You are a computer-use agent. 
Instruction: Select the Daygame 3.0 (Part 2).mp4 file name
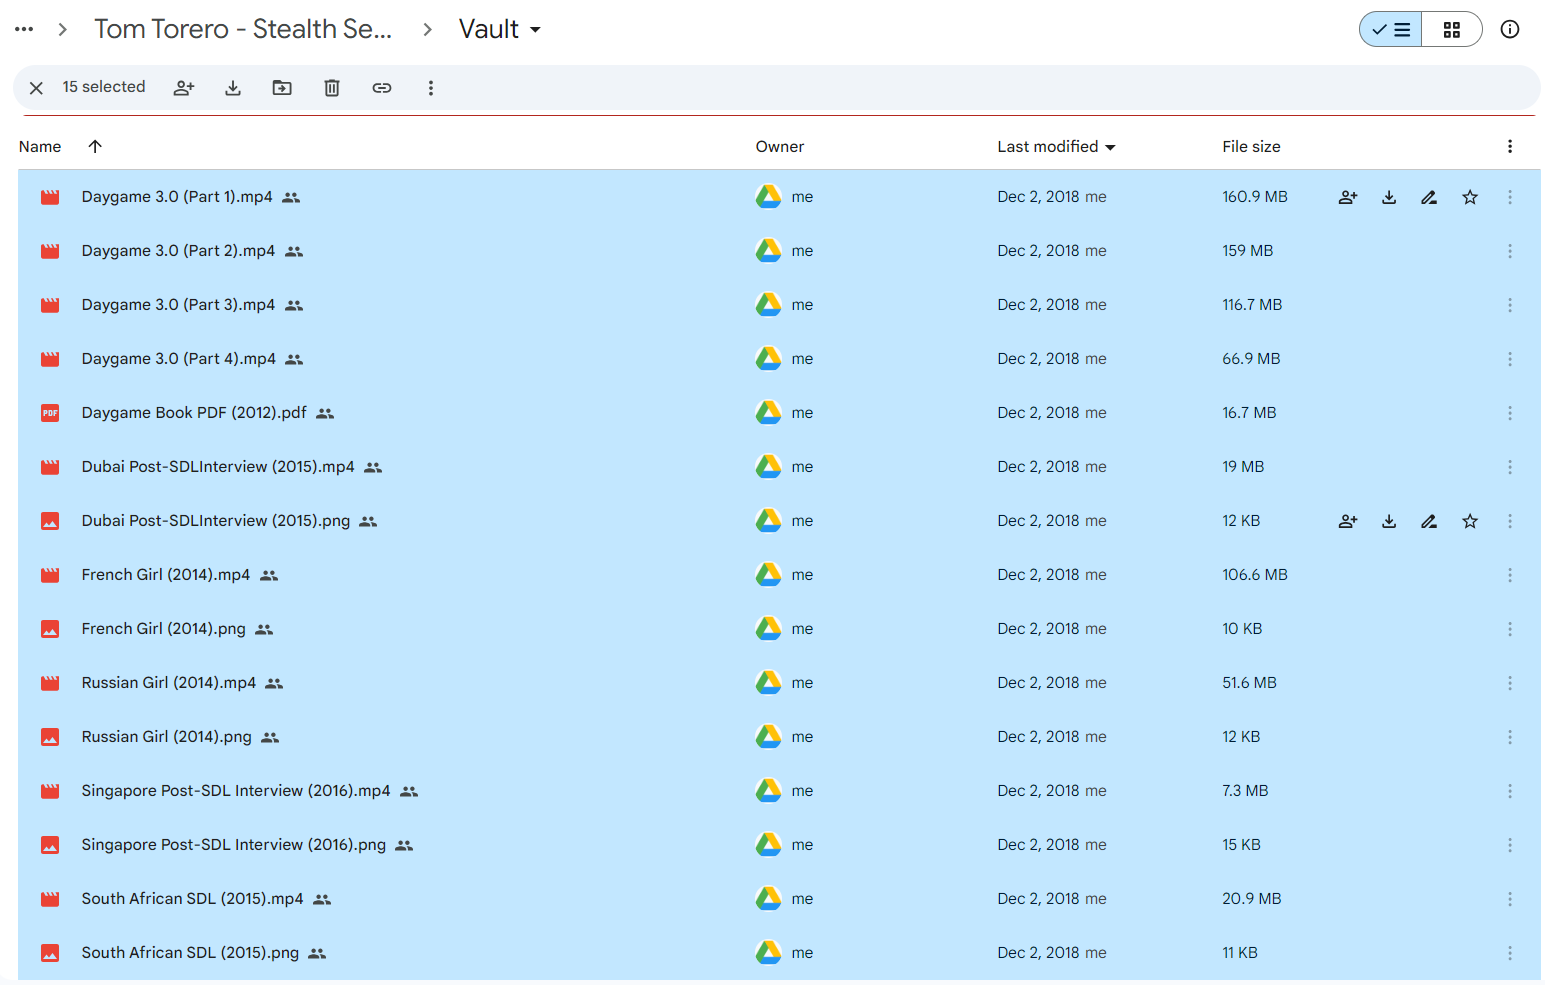click(178, 251)
